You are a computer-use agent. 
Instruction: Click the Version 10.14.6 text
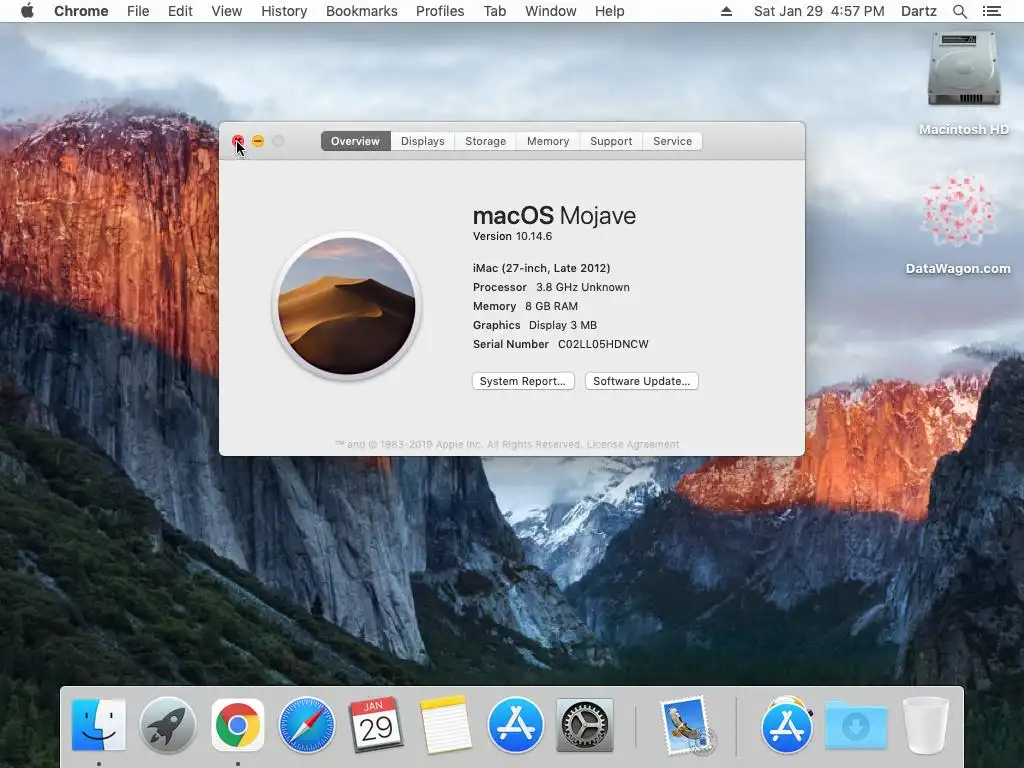coord(512,236)
